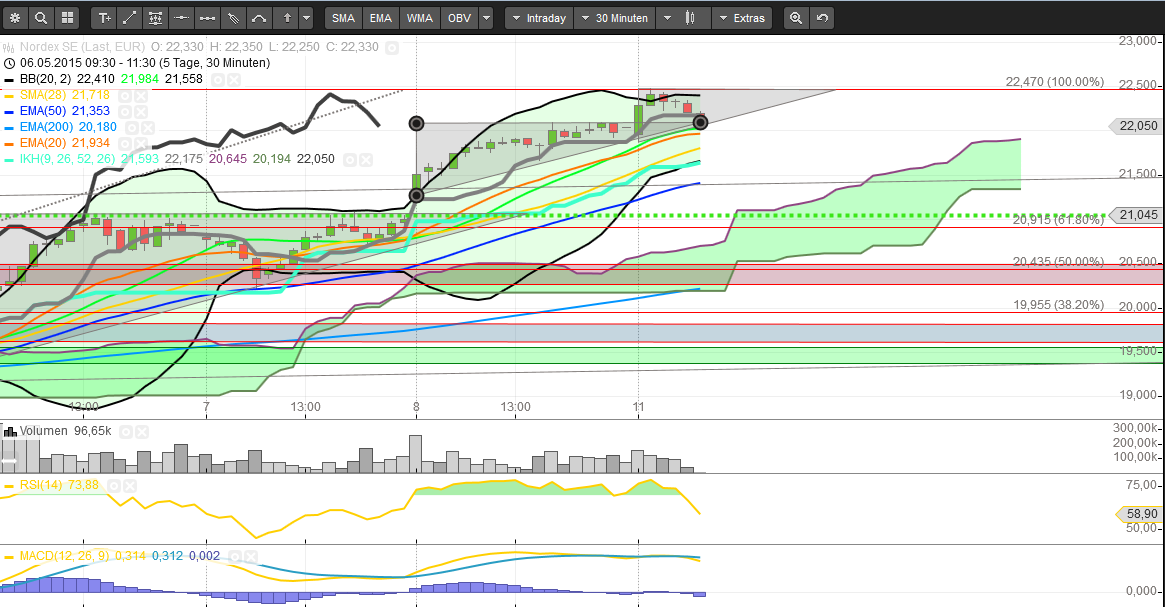The width and height of the screenshot is (1165, 612).
Task: Open EMA(200) indicator settings icon
Action: 132,128
